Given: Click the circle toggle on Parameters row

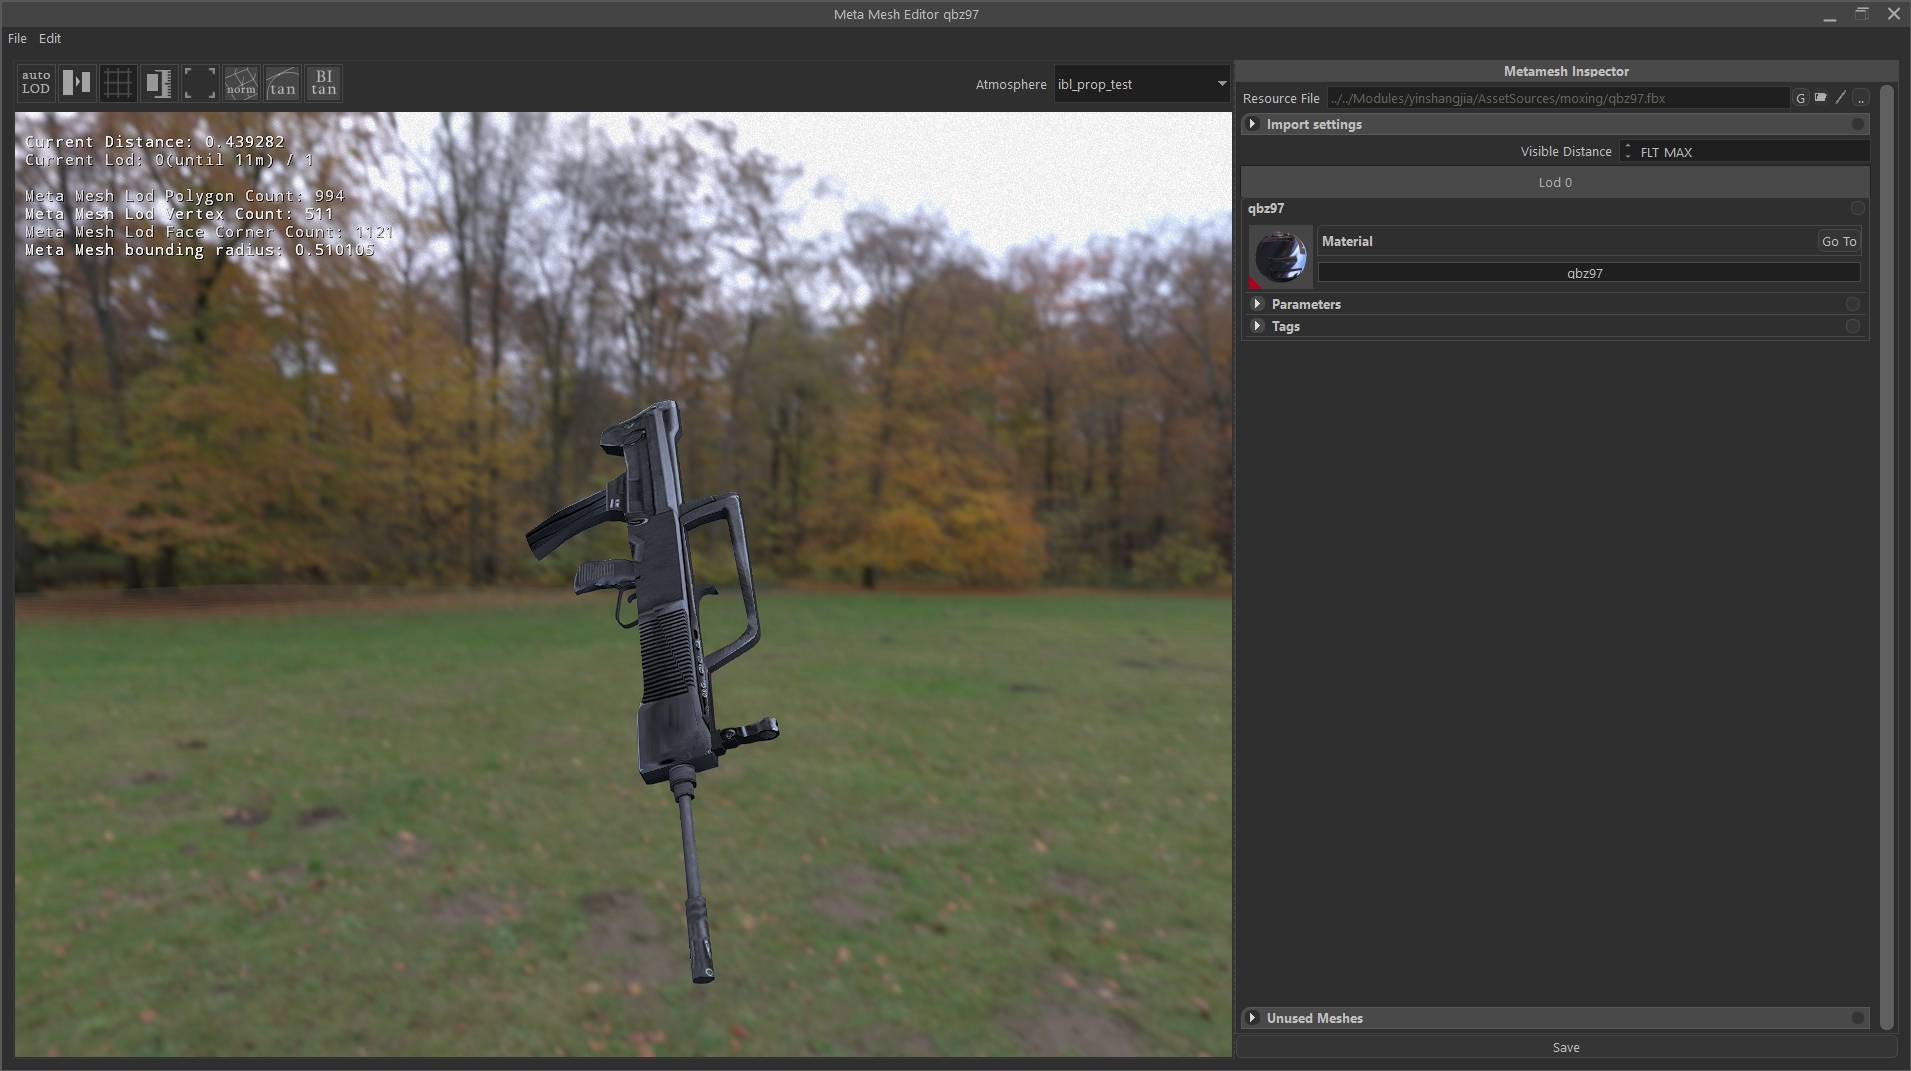Looking at the screenshot, I should tap(1853, 304).
